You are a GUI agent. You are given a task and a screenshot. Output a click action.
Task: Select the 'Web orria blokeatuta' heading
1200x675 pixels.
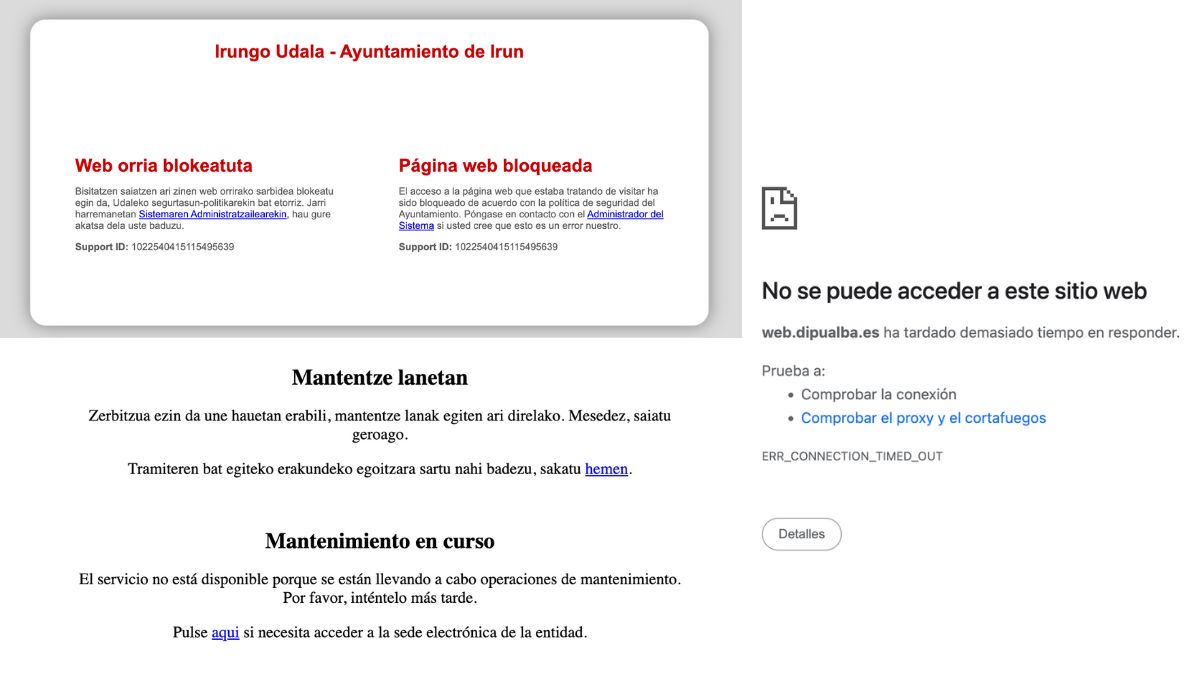[163, 166]
